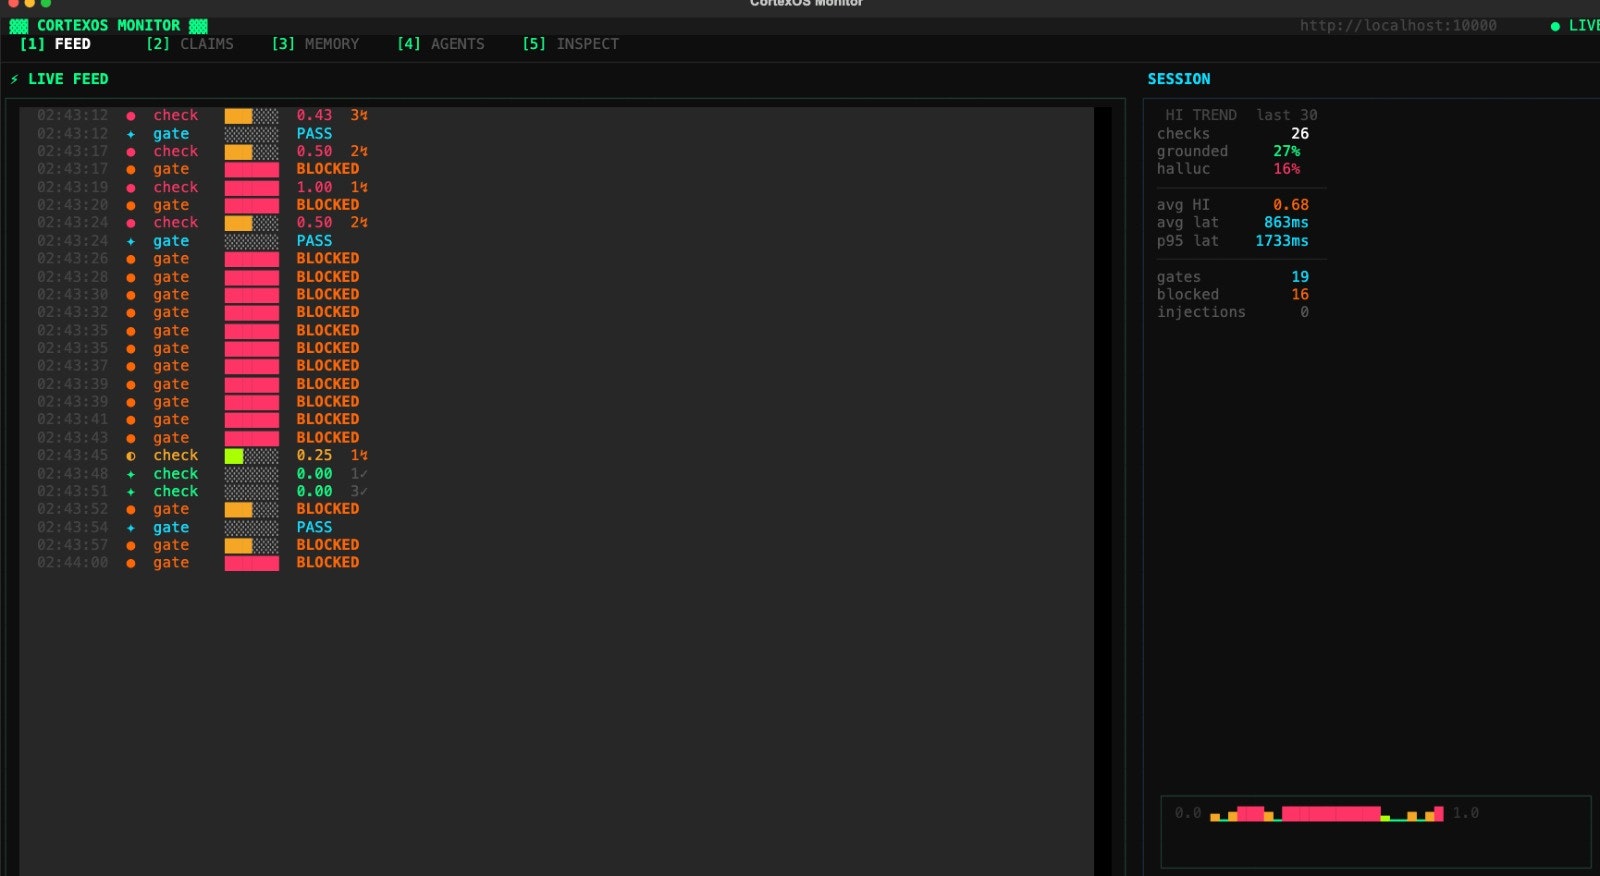The height and width of the screenshot is (876, 1600).
Task: Click the SESSION panel heading
Action: (x=1179, y=79)
